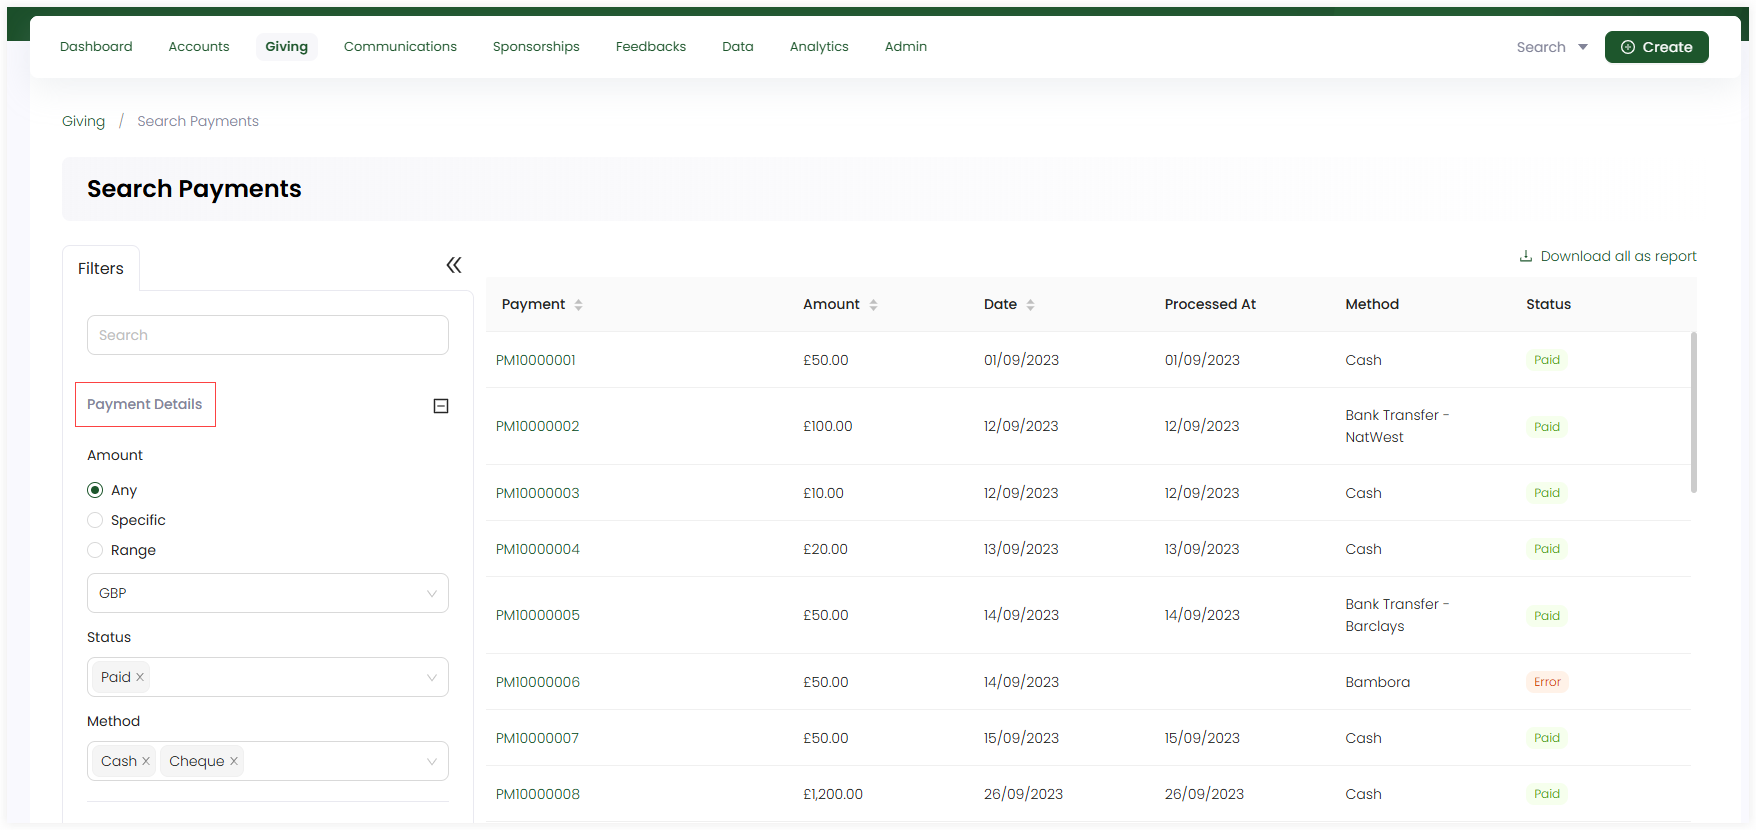
Task: Open payment PM10000008
Action: click(538, 794)
